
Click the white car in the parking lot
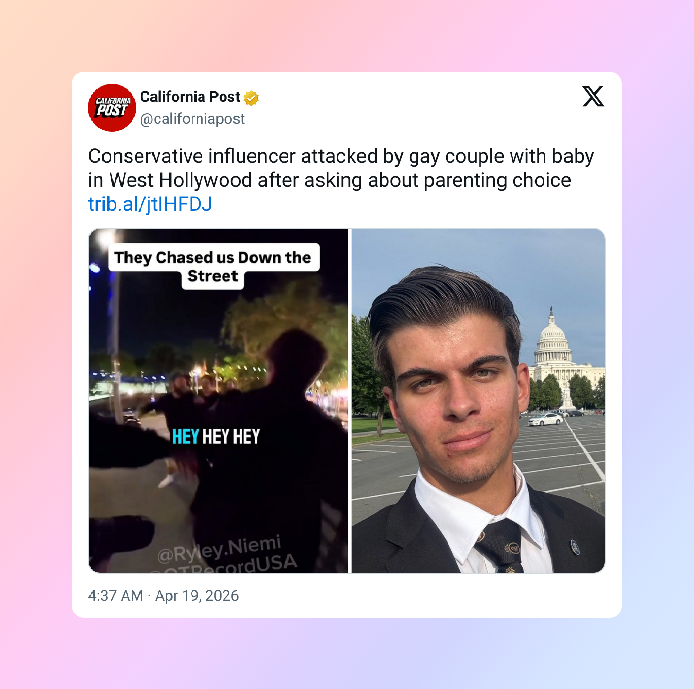coord(546,419)
